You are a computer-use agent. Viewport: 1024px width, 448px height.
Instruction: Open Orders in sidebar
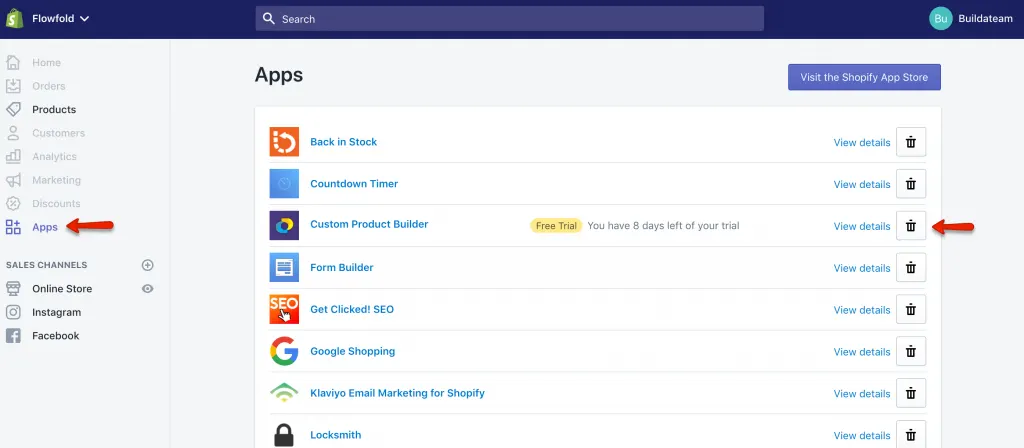coord(49,86)
